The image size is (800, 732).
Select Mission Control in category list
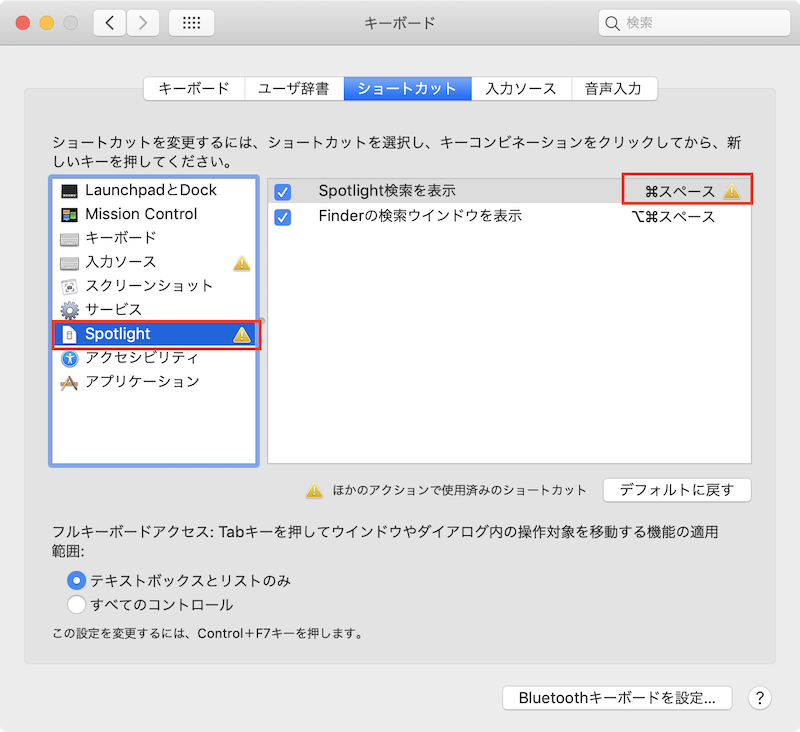[154, 214]
